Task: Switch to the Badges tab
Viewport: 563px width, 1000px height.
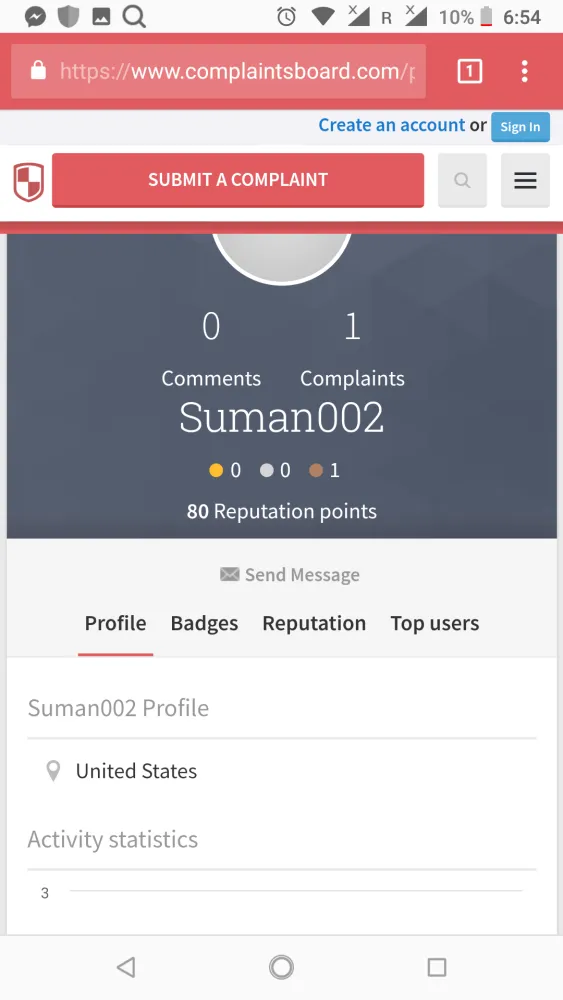Action: tap(205, 623)
